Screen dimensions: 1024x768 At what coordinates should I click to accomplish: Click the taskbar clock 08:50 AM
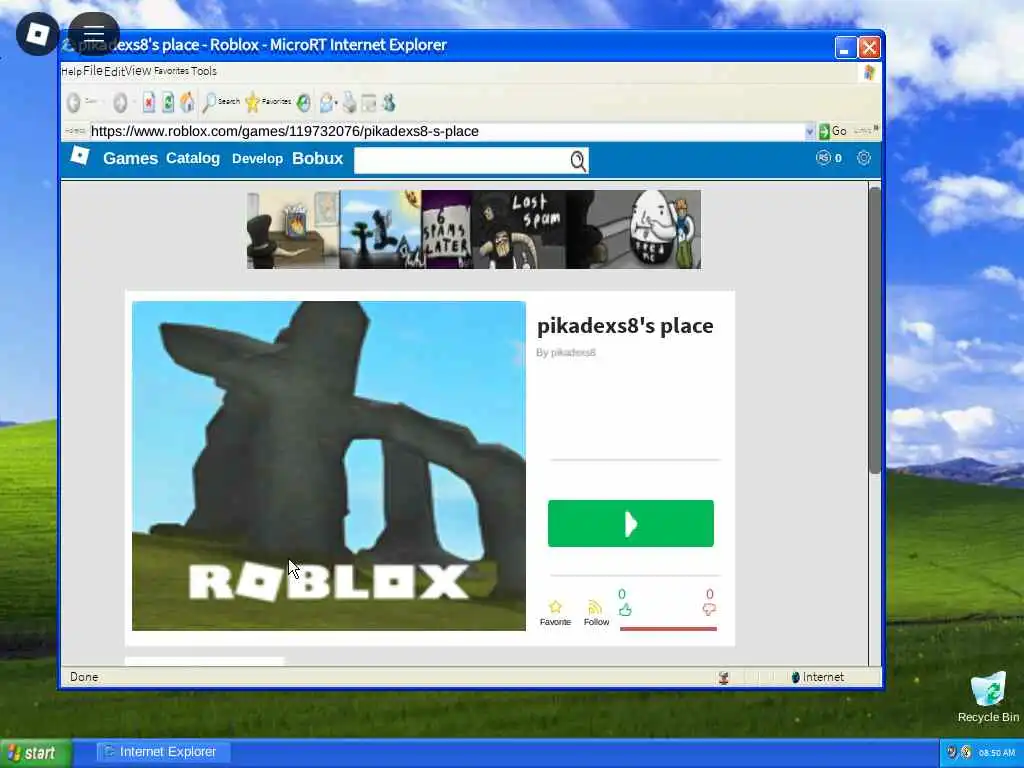tap(997, 753)
